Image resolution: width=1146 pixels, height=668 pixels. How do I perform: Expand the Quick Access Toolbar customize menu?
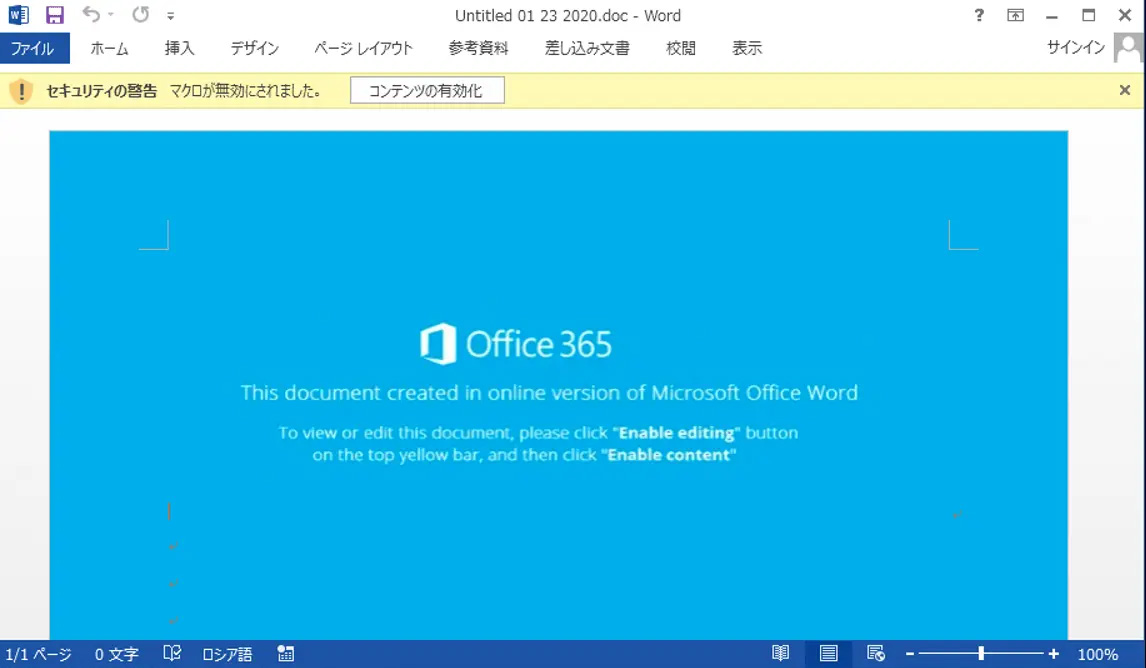coord(170,15)
